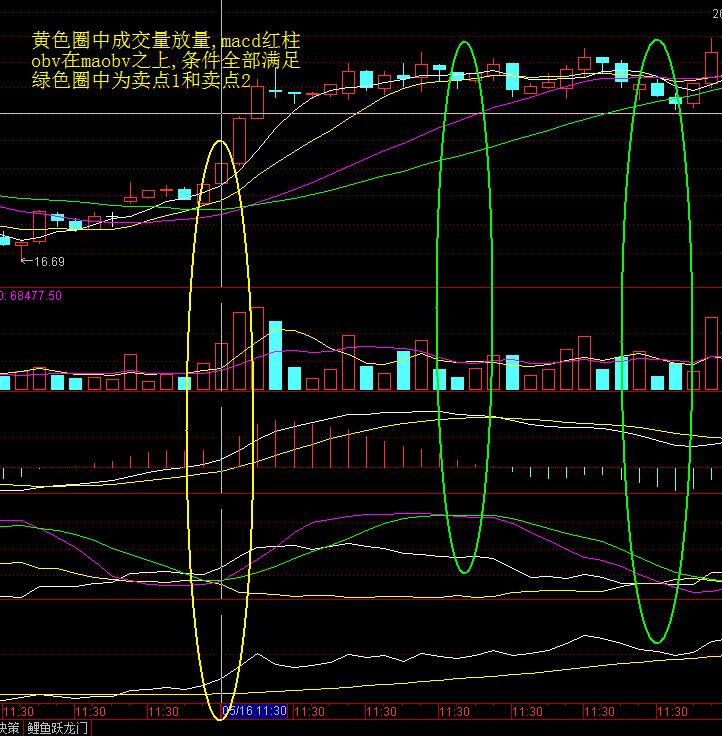Click the bottom of the right green ellipse
The width and height of the screenshot is (722, 736).
pyautogui.click(x=656, y=642)
